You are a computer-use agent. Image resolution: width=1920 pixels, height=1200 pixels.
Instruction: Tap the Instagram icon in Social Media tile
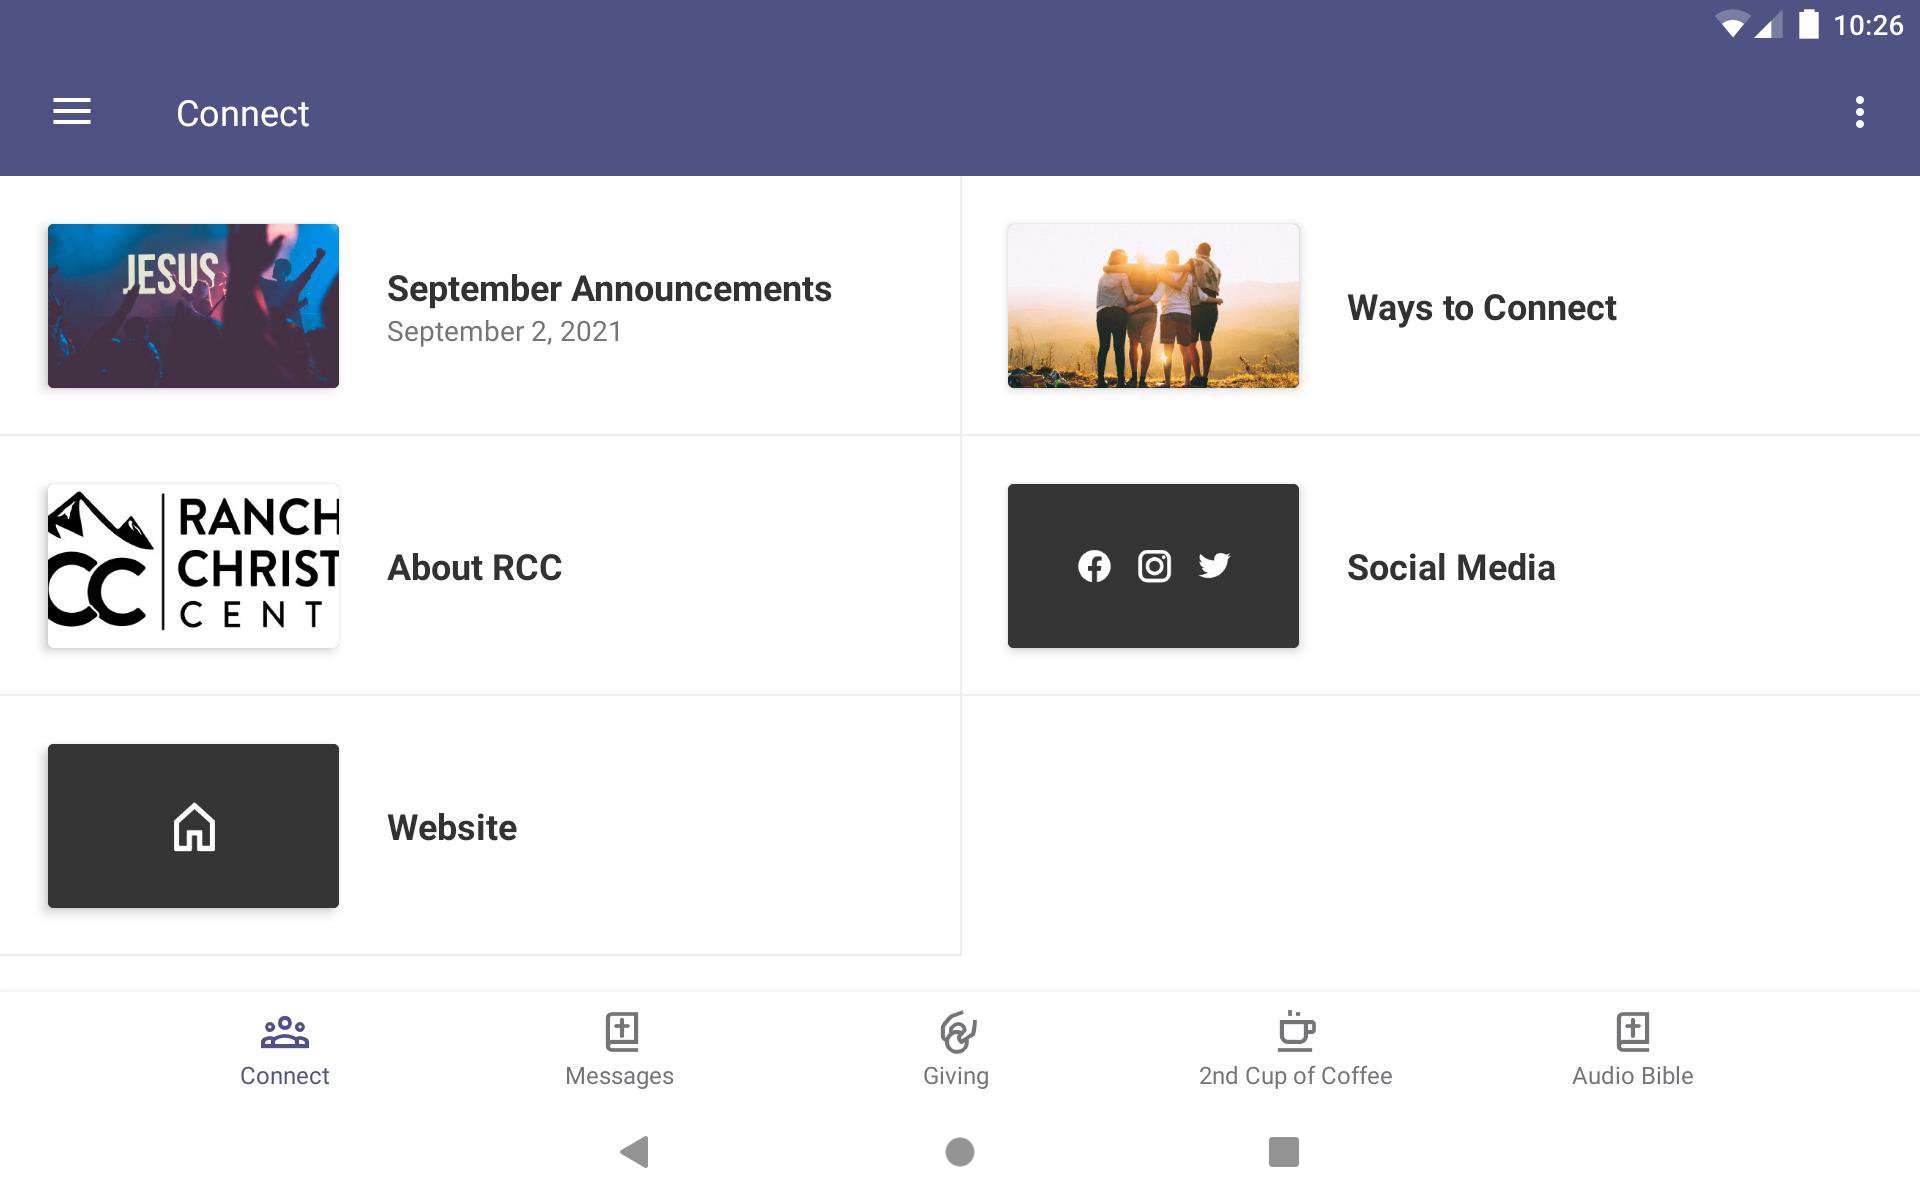click(1154, 566)
